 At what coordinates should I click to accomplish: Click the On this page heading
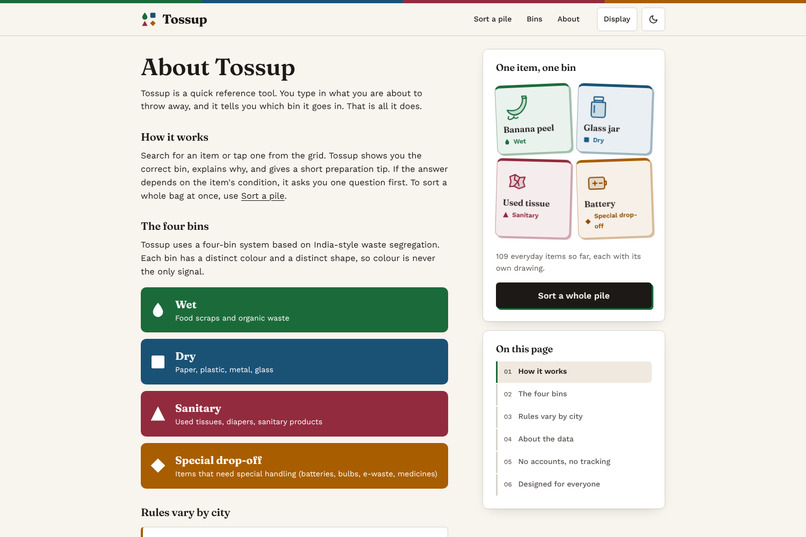pyautogui.click(x=524, y=349)
